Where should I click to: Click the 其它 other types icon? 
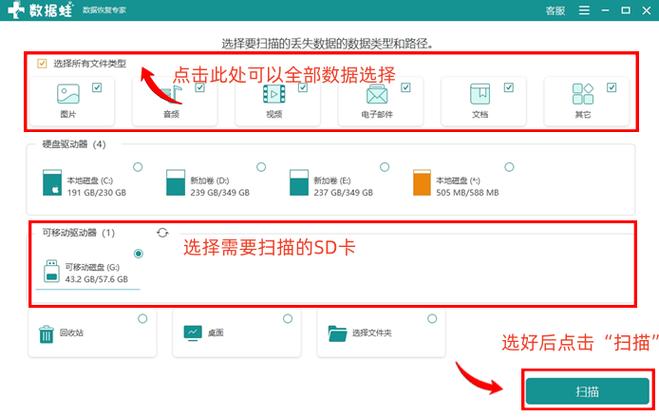[x=583, y=94]
